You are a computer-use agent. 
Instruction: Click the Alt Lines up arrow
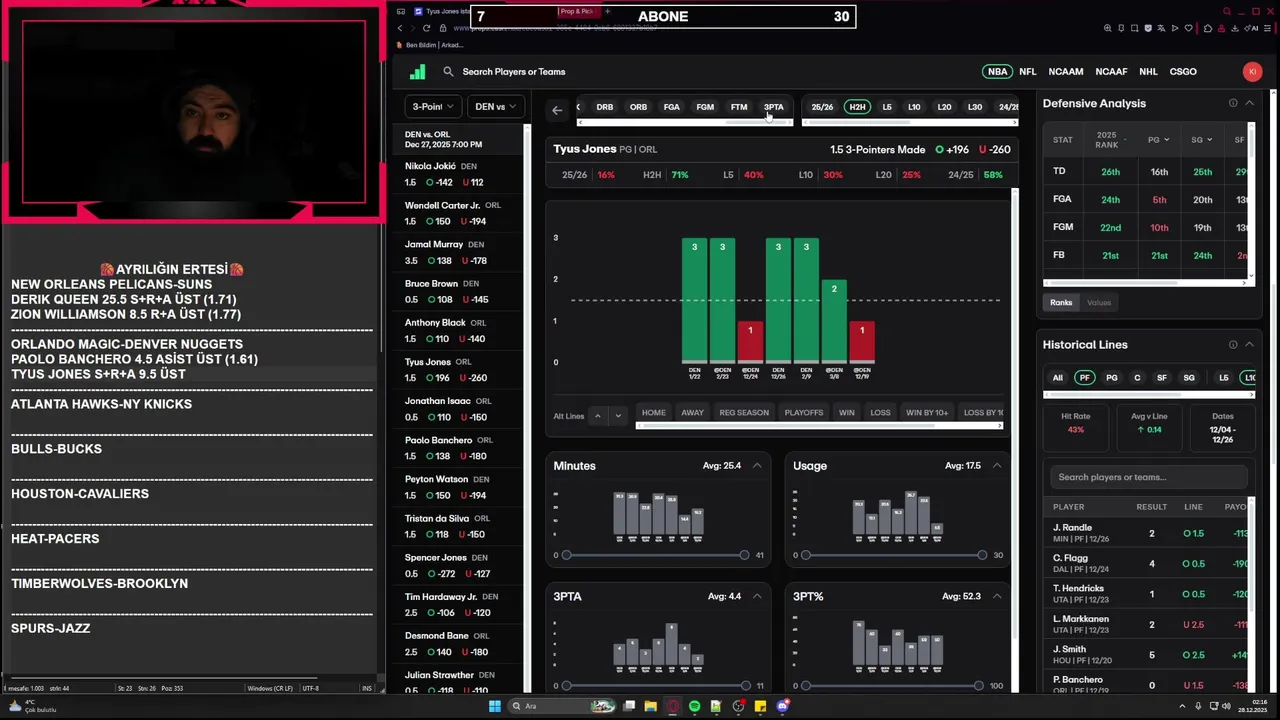598,416
